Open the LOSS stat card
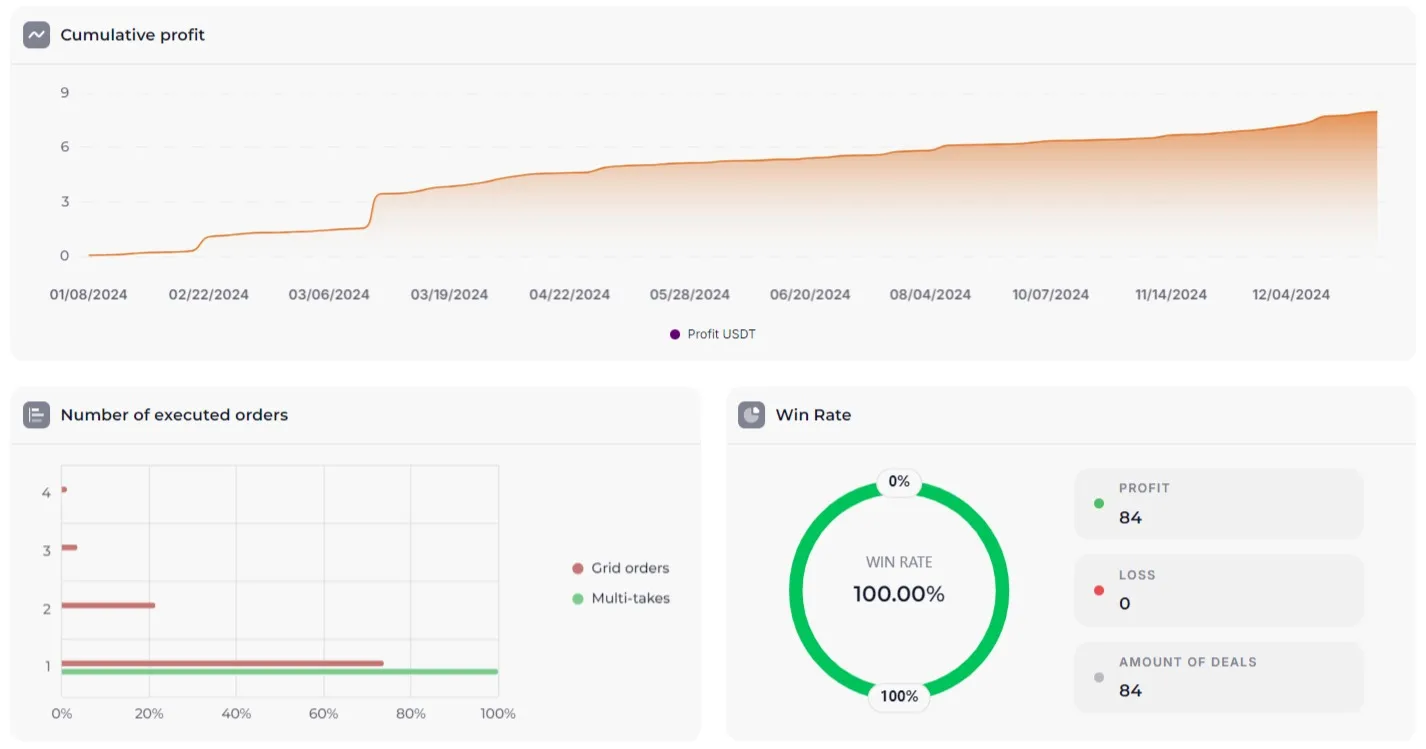 [1218, 590]
